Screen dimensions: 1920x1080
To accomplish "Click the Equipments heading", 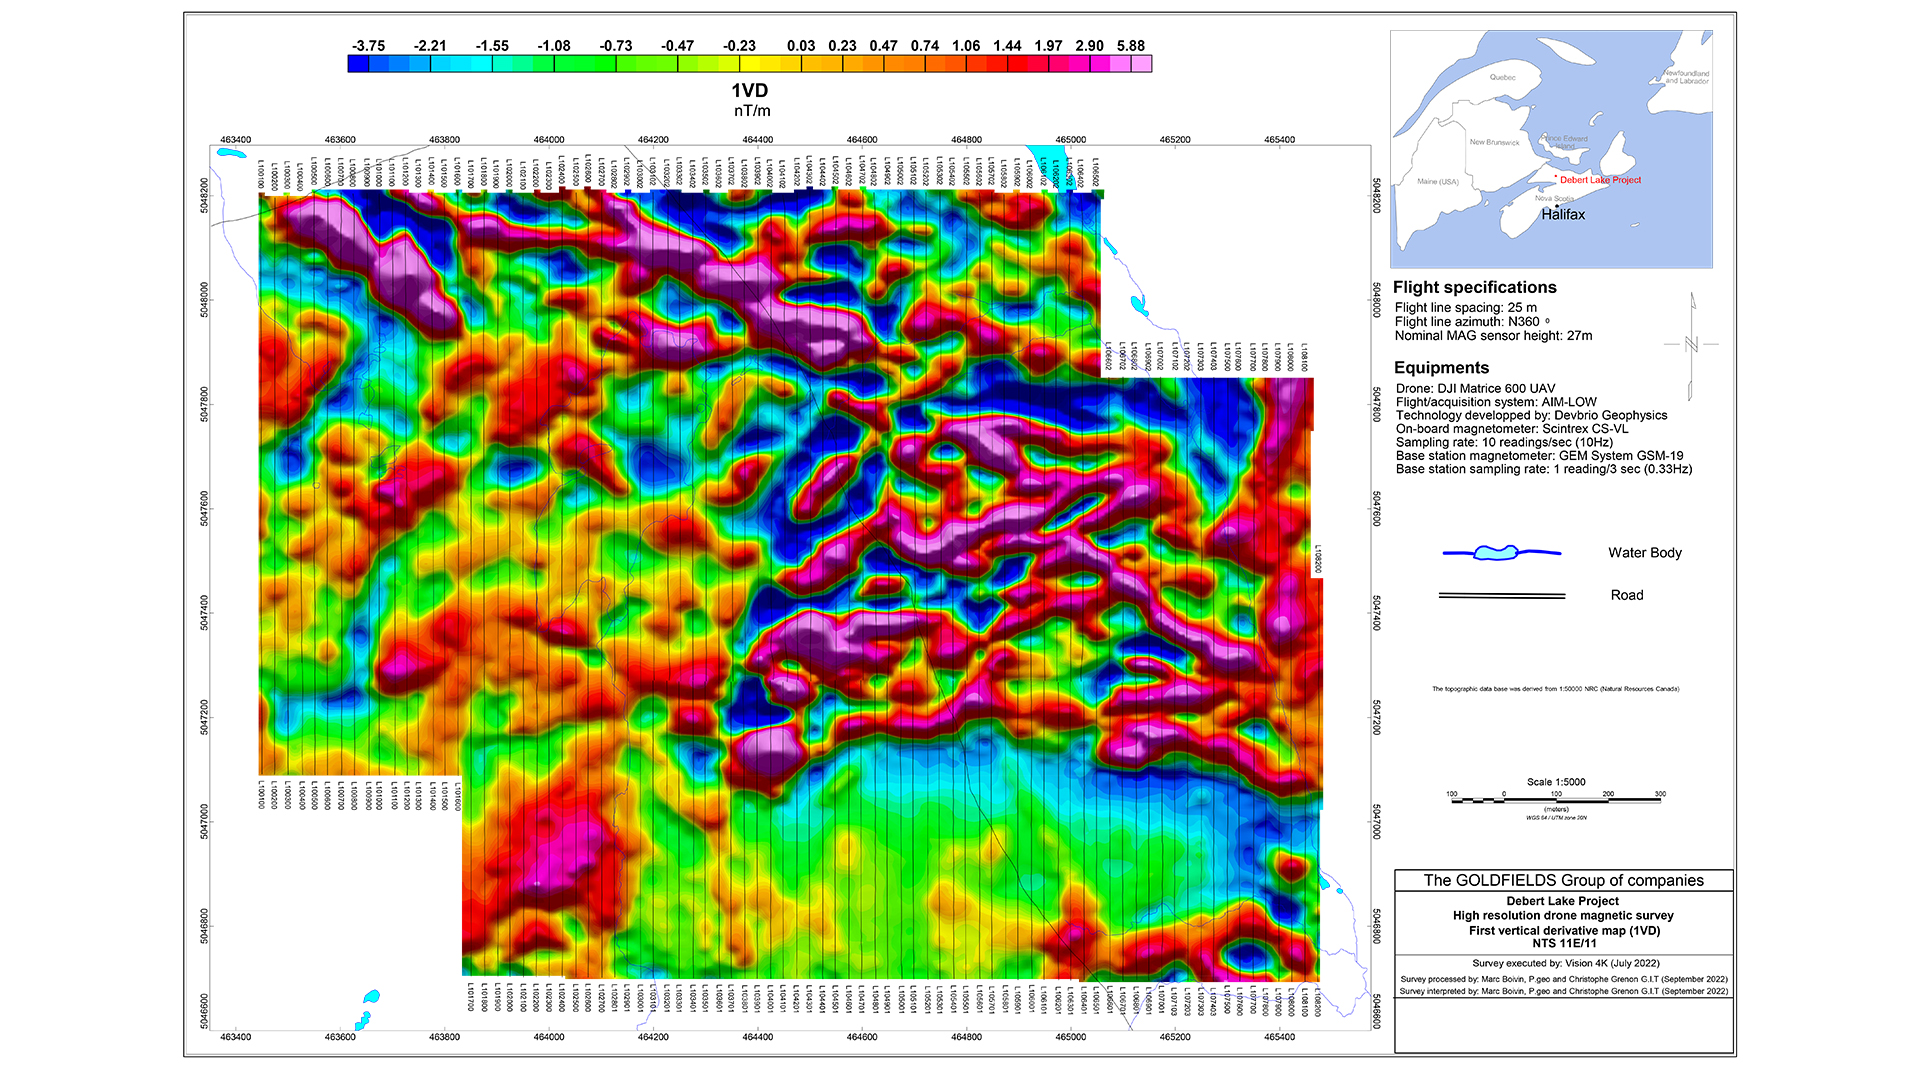I will click(x=1441, y=367).
